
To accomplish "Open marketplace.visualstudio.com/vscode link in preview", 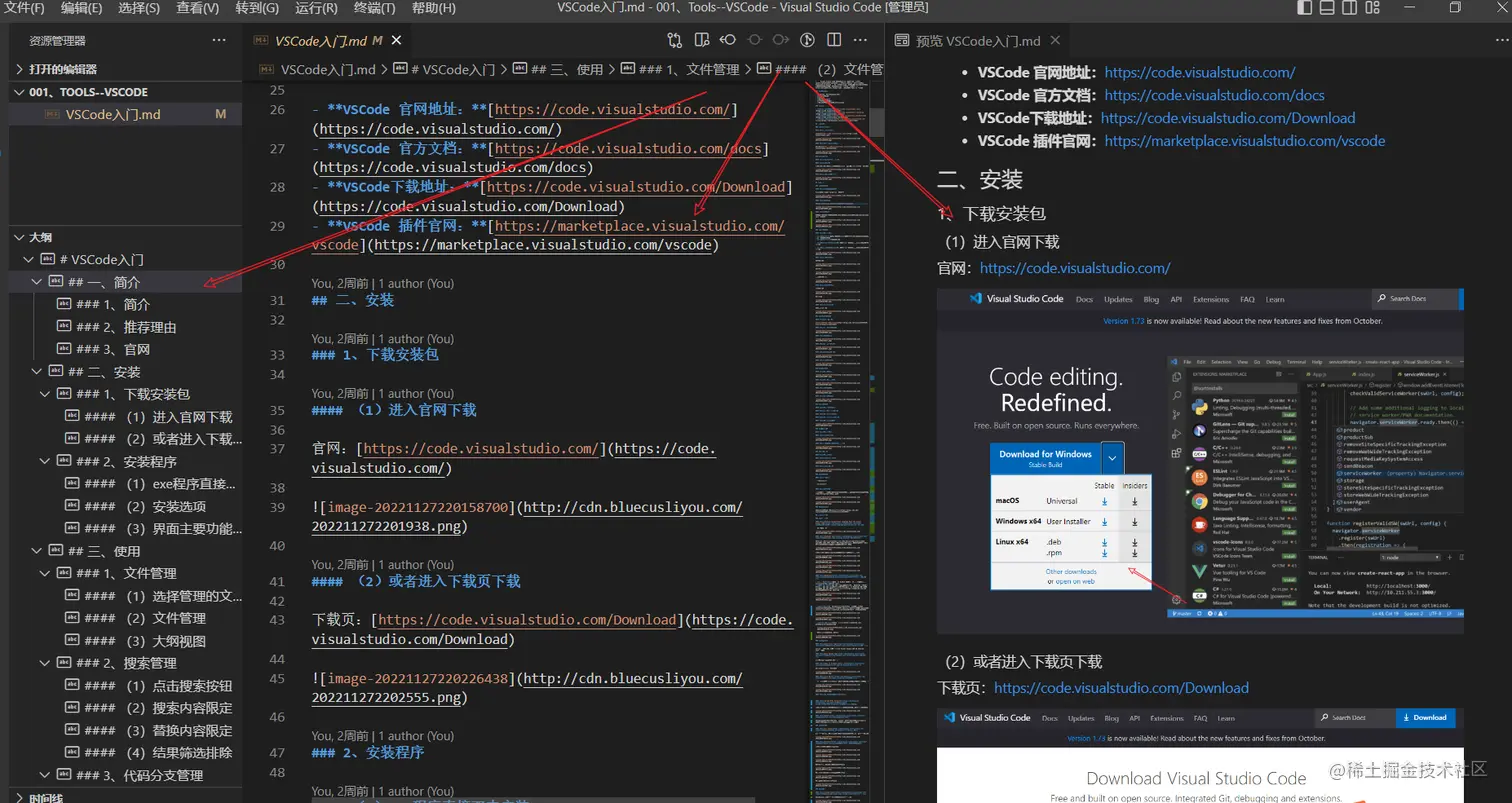I will [1245, 141].
